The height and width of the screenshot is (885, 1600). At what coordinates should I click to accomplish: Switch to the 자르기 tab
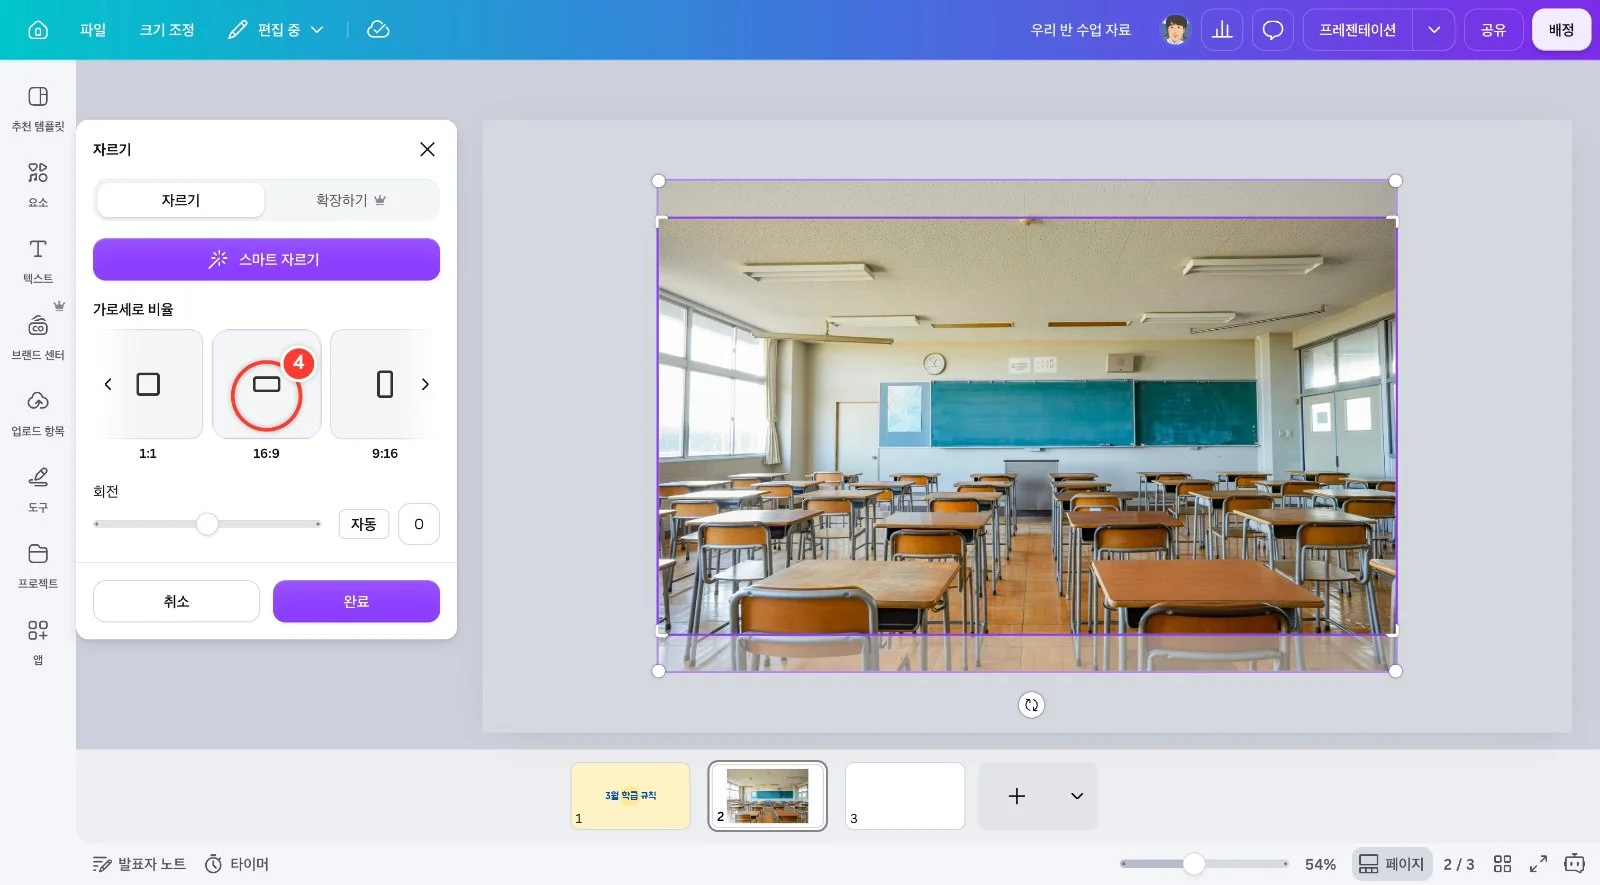click(x=181, y=200)
